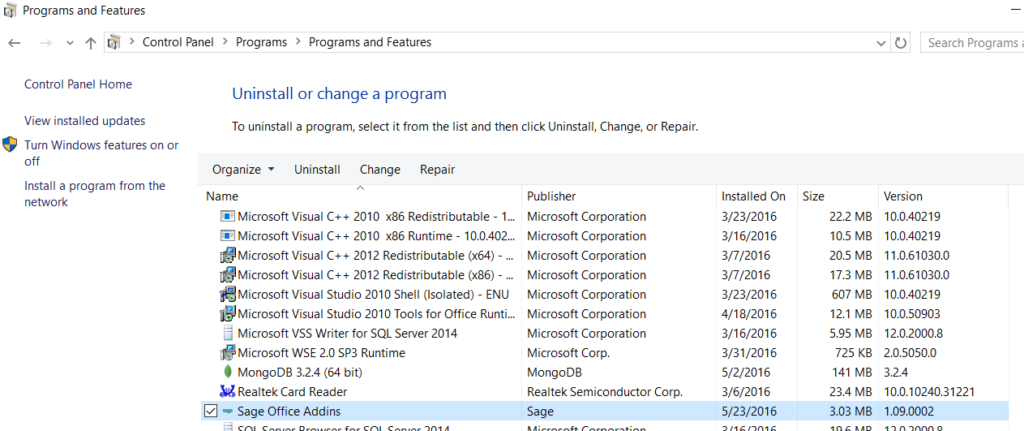Go to Control Panel Home
This screenshot has height=431, width=1024.
coord(78,85)
